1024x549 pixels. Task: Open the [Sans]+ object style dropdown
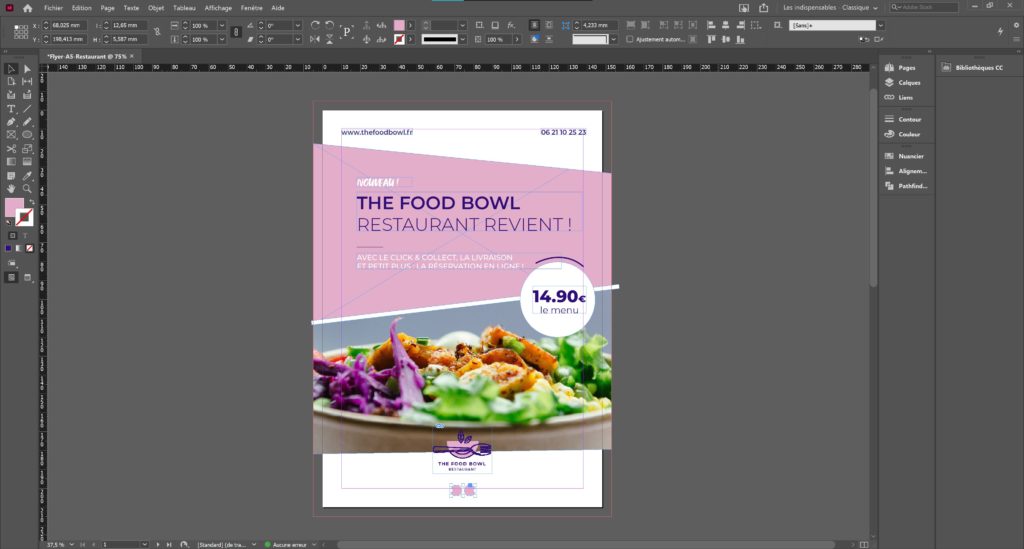[880, 25]
